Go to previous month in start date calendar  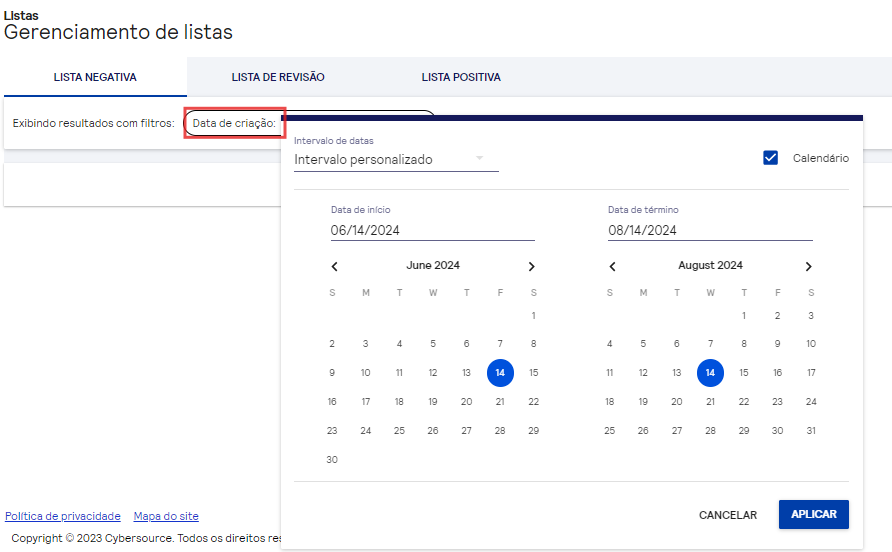pos(334,266)
